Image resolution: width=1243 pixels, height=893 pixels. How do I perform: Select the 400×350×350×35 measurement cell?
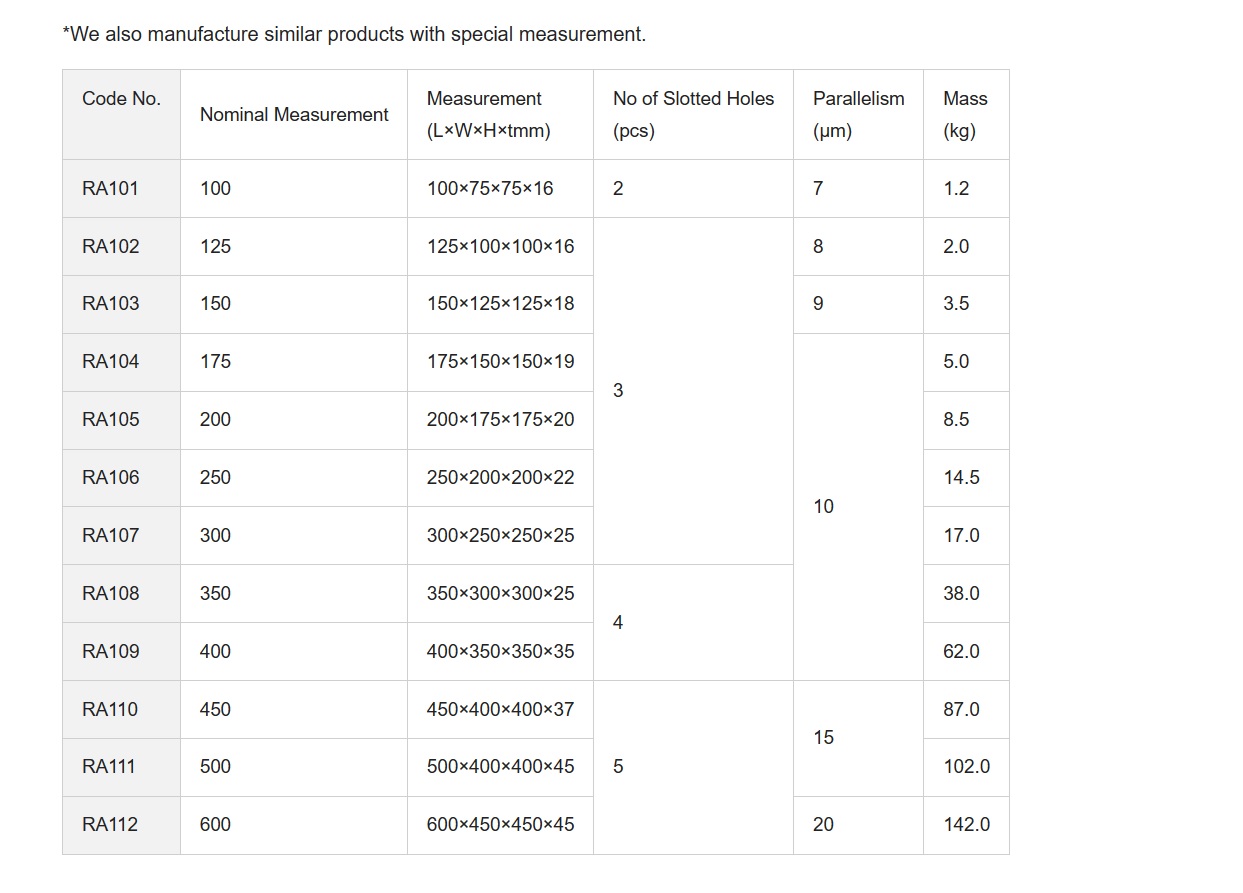tap(500, 652)
